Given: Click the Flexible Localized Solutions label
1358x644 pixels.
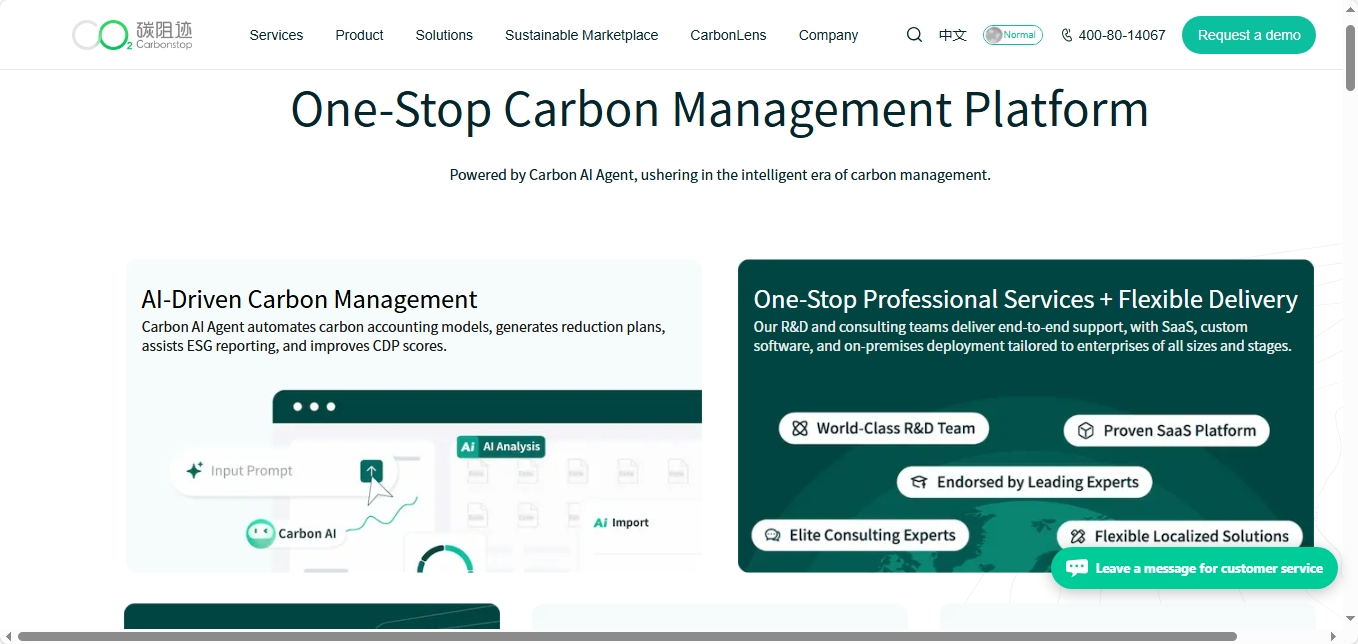Looking at the screenshot, I should (1192, 536).
